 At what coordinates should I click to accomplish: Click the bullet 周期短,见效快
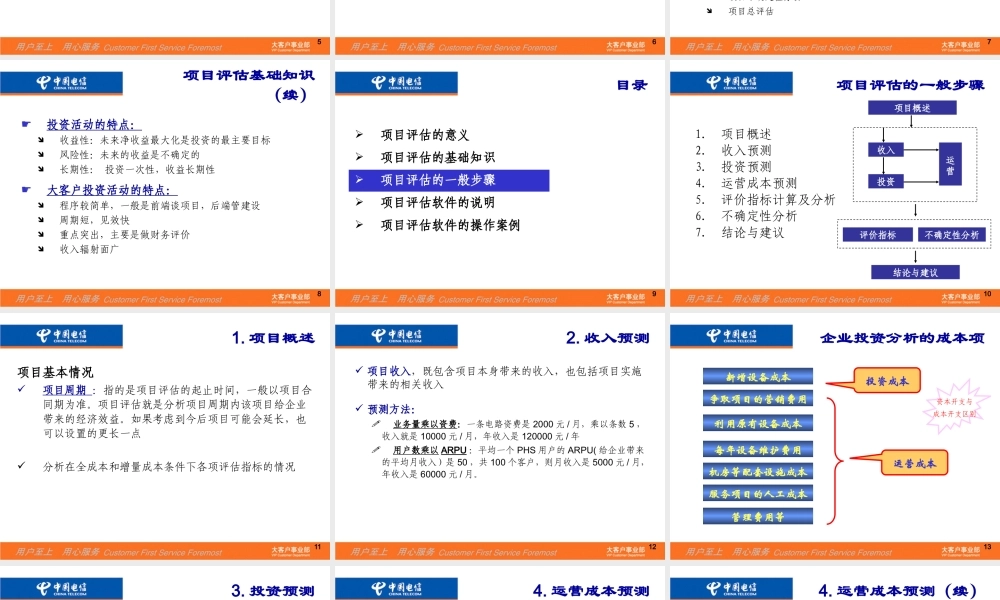(94, 220)
